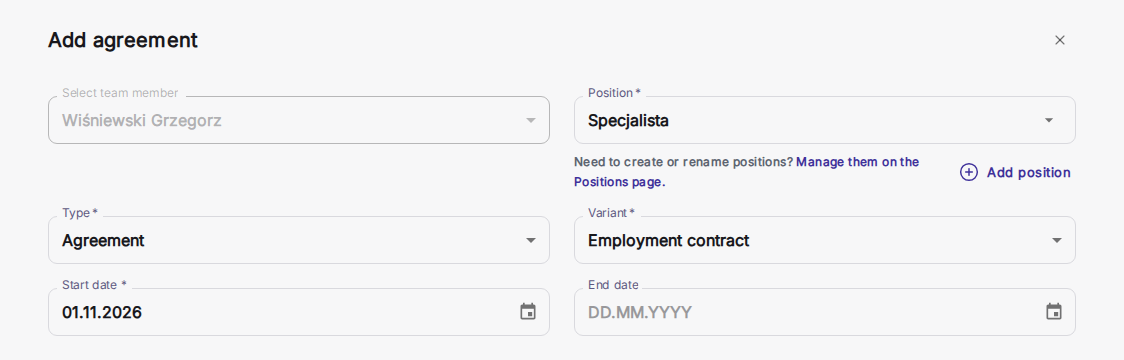
Task: Click the Select team member dropdown arrow
Action: 530,120
